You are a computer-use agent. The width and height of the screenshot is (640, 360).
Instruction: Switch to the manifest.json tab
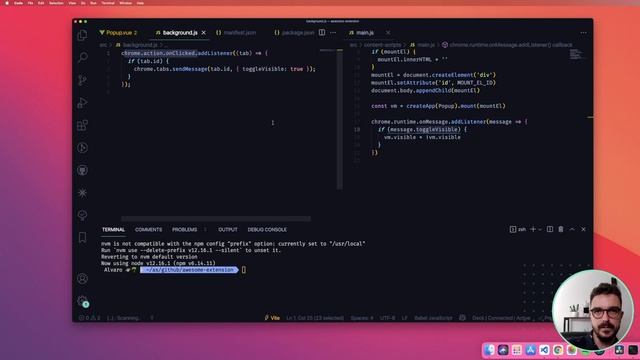click(236, 33)
